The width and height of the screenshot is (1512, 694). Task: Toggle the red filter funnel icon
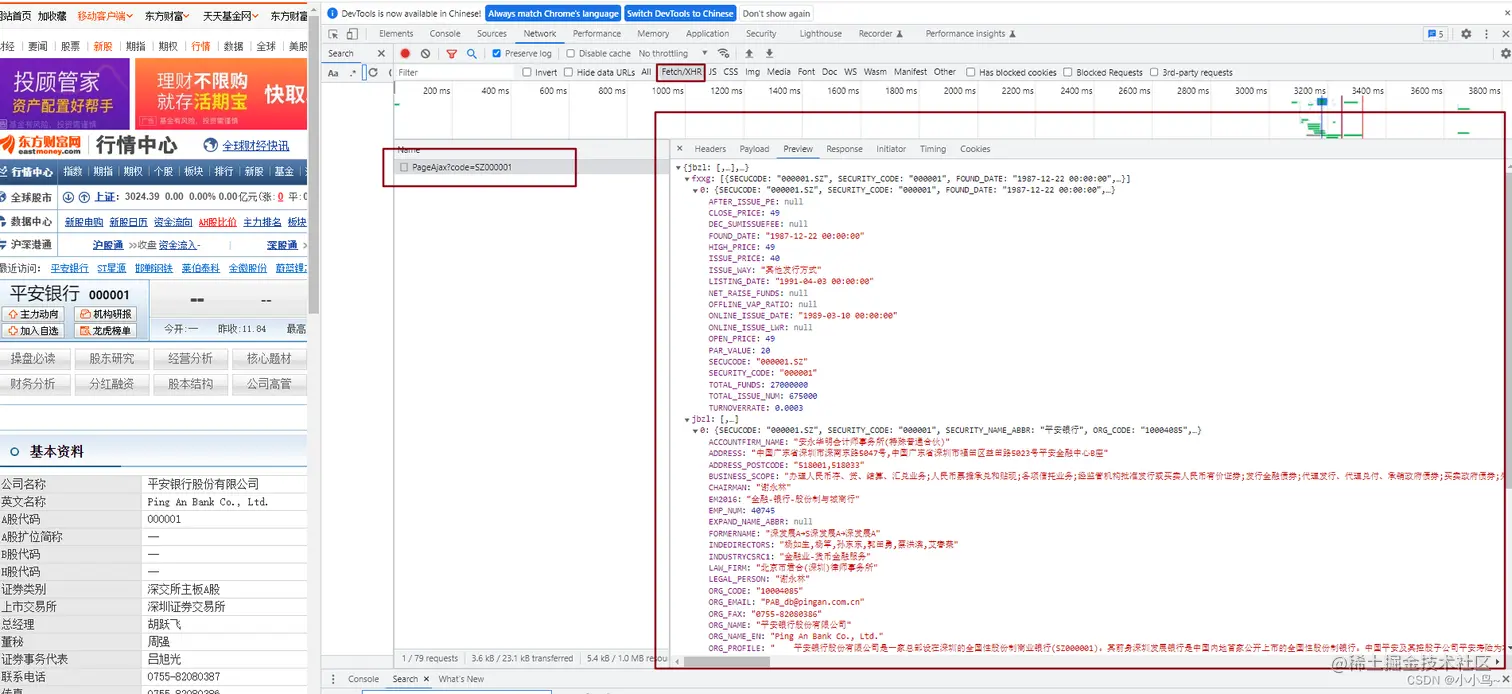[452, 53]
